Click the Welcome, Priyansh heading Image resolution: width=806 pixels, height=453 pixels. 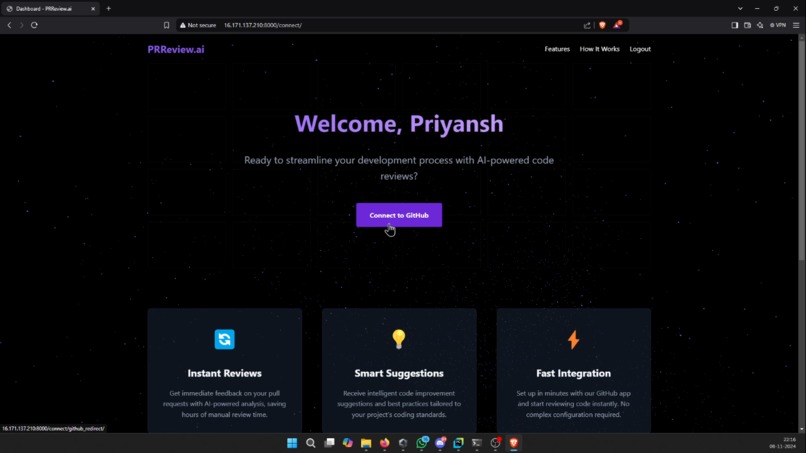point(399,124)
